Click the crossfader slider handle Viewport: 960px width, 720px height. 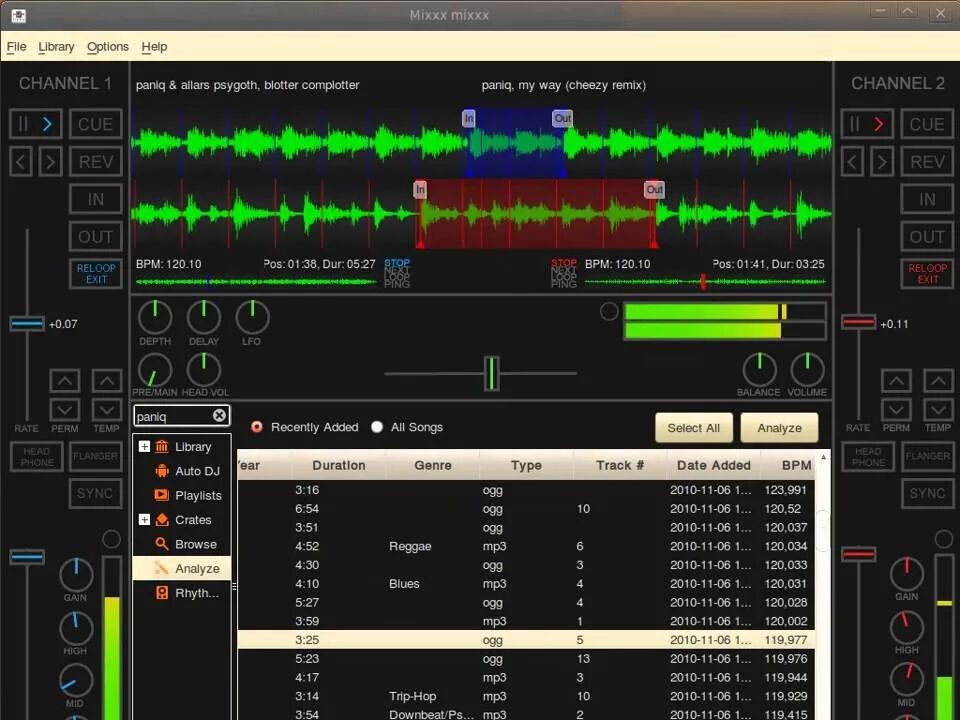[x=492, y=373]
